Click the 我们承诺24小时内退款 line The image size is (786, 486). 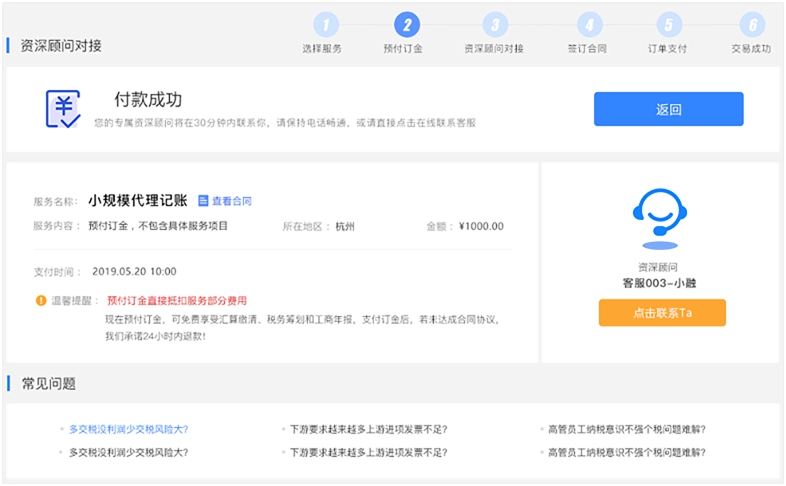click(x=155, y=336)
